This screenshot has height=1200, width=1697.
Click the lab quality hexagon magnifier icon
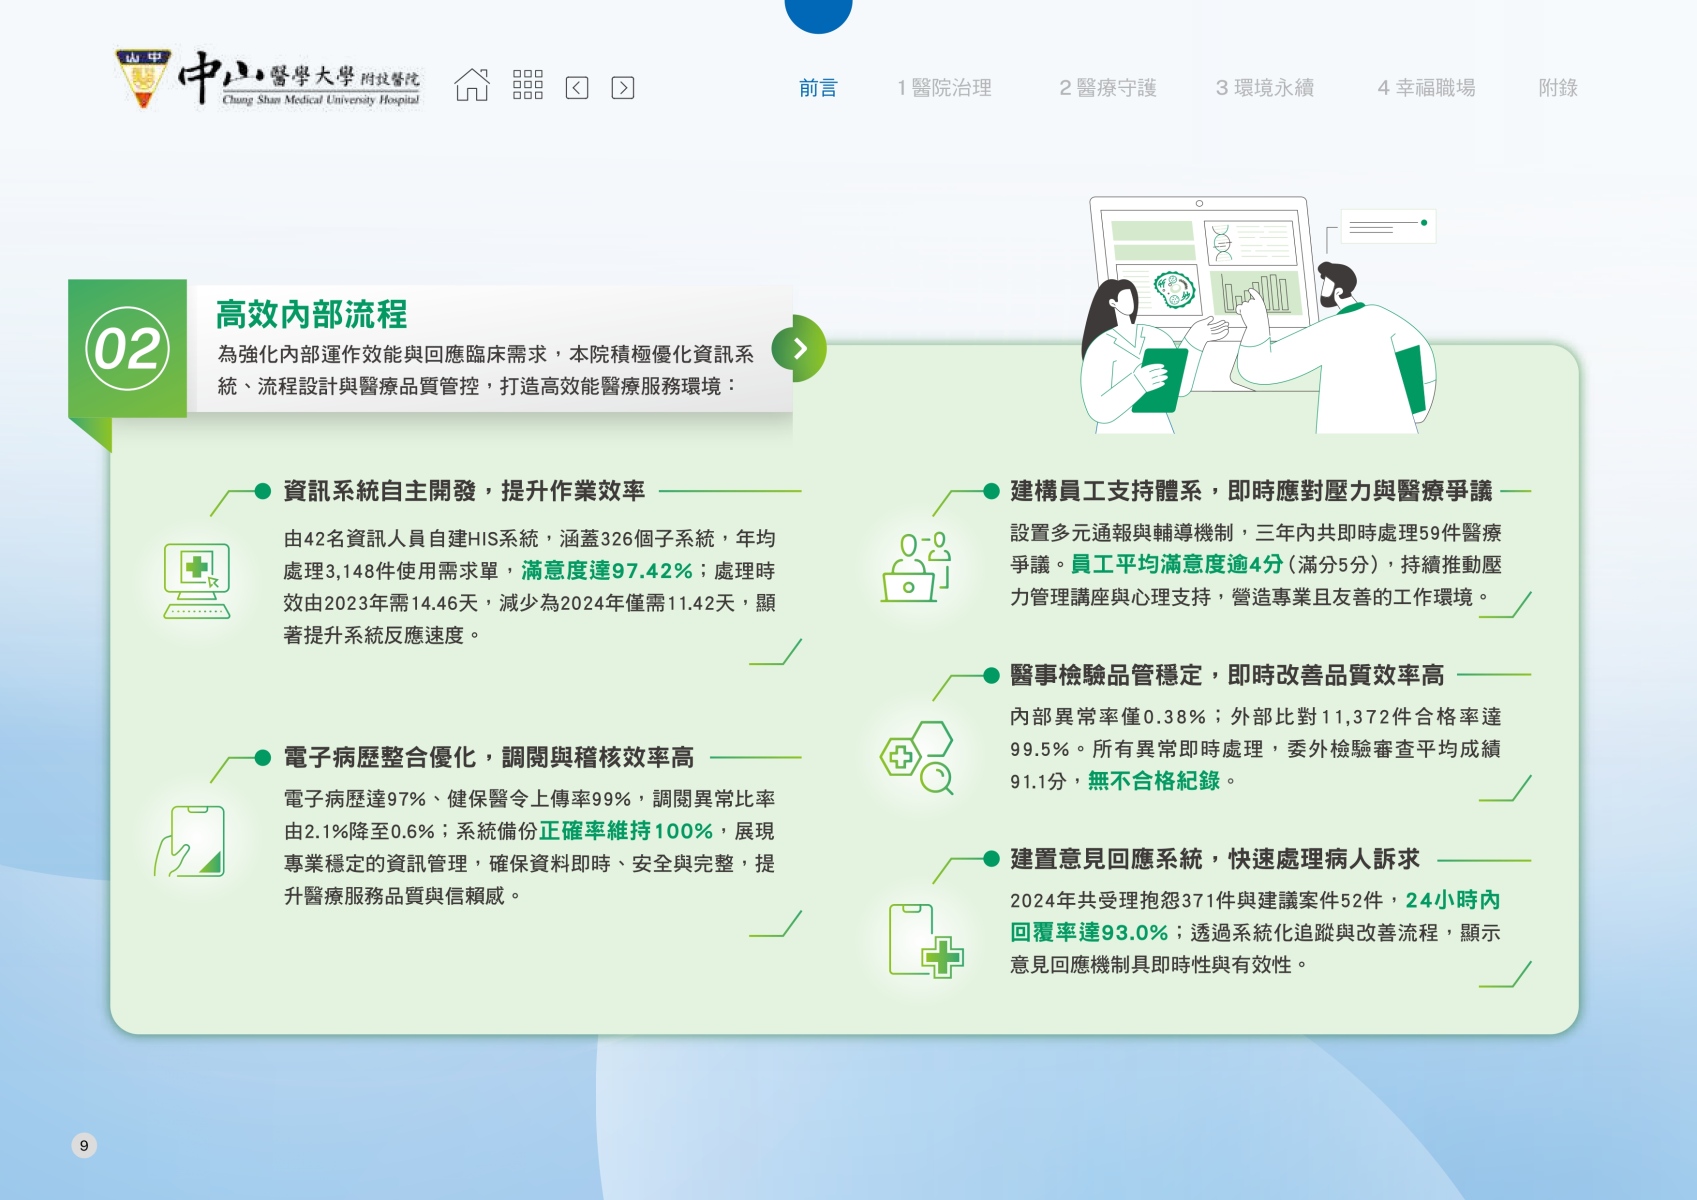point(917,758)
